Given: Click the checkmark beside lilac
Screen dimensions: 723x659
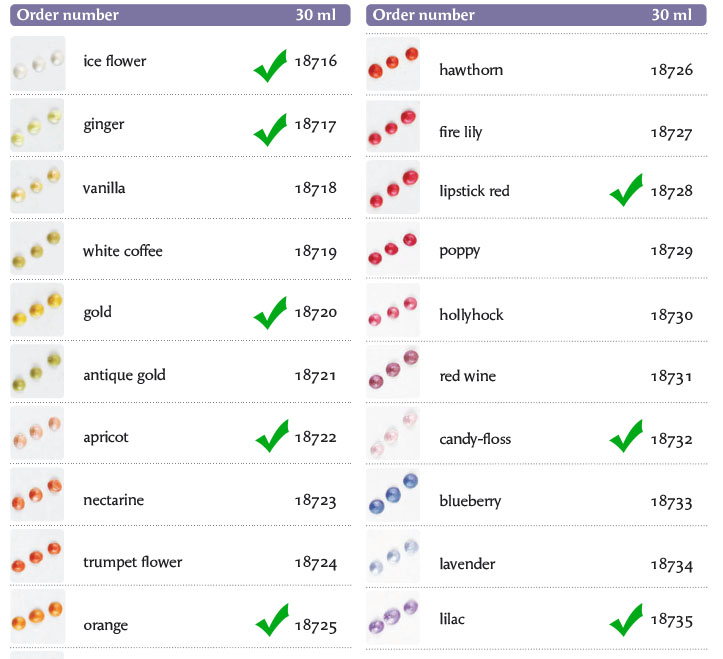Looking at the screenshot, I should pos(626,620).
